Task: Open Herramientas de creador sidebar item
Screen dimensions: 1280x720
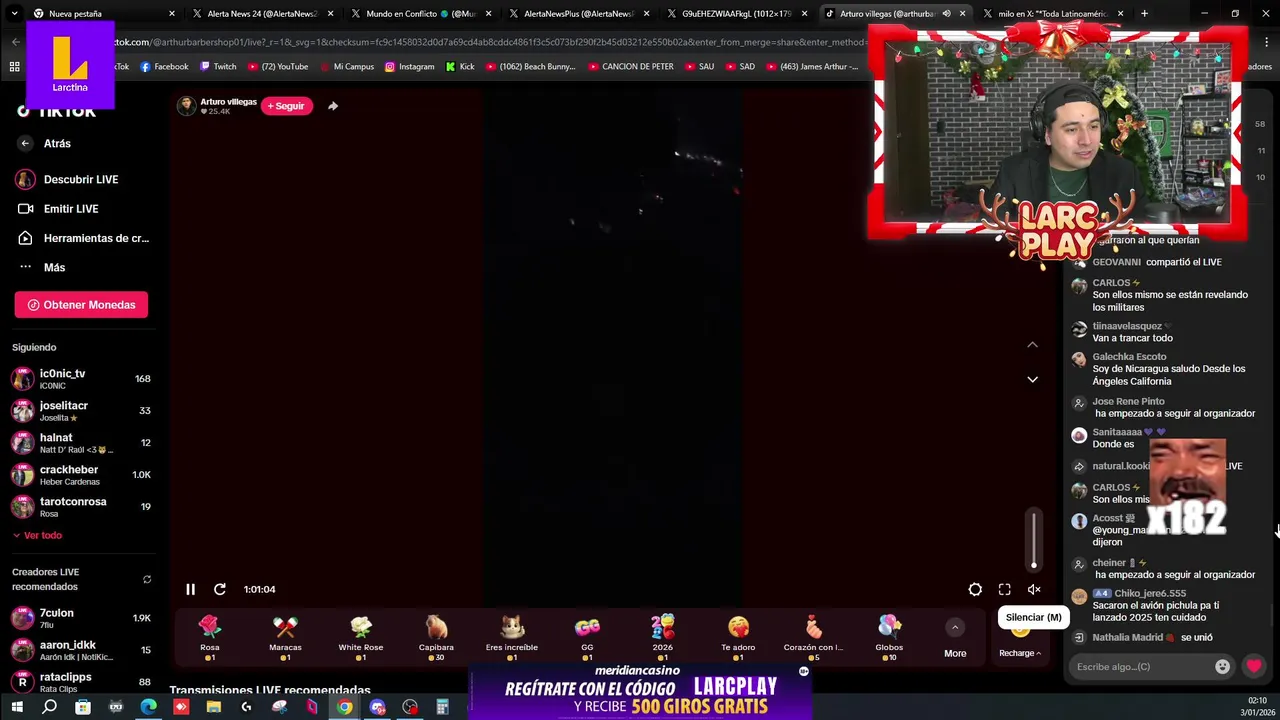Action: coord(82,238)
